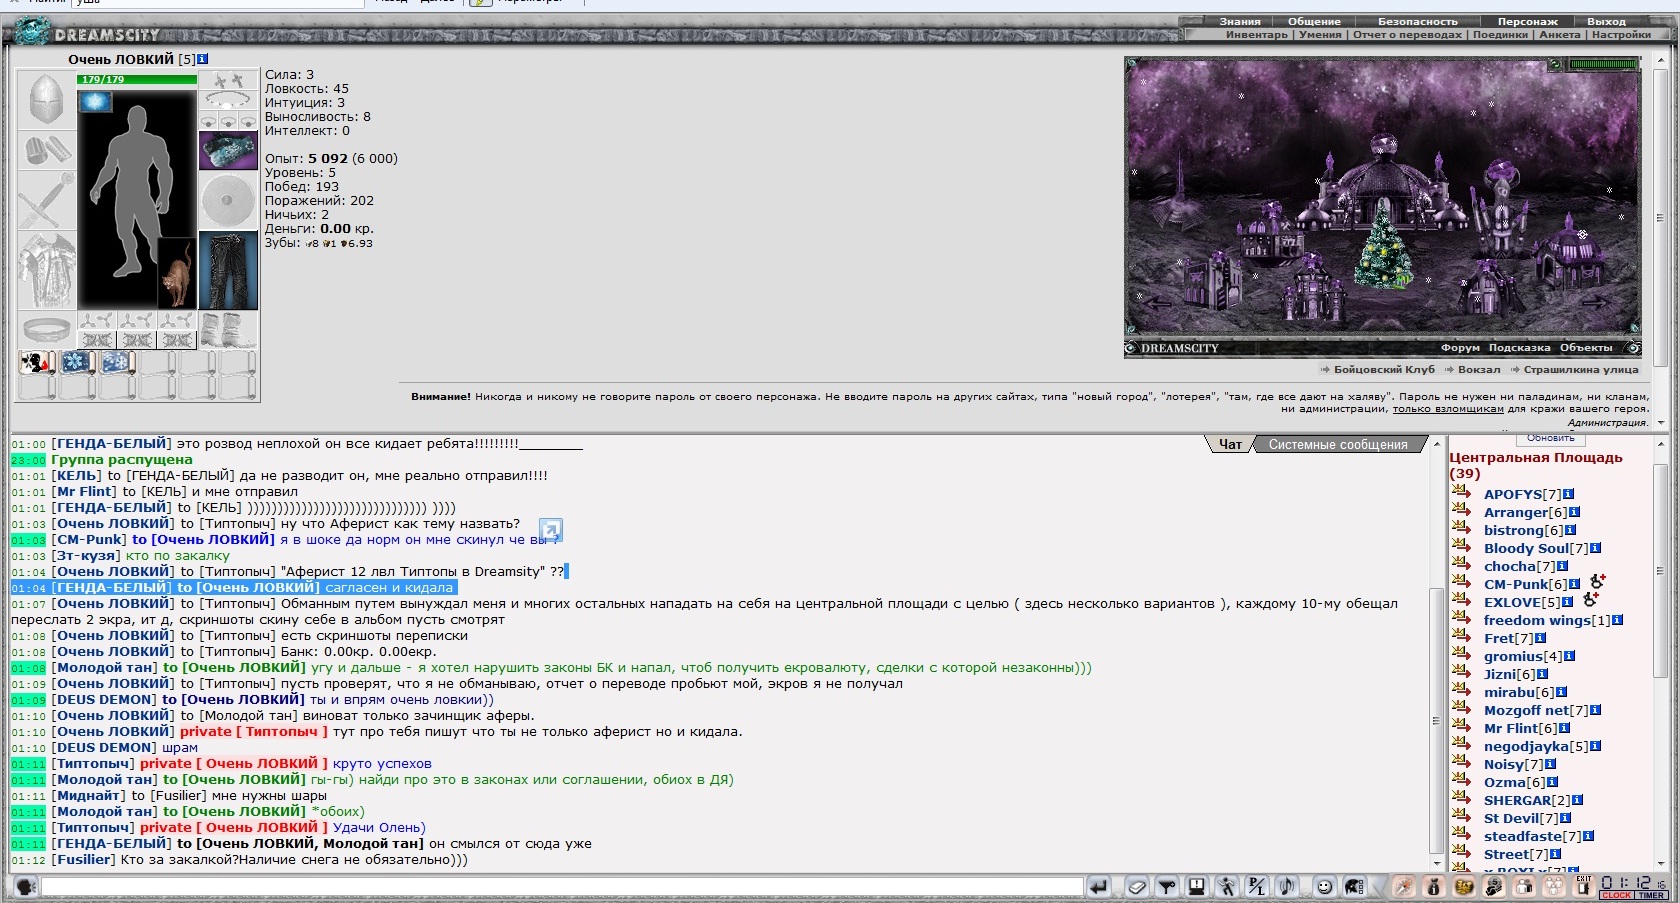Open the Общение menu

[1314, 21]
